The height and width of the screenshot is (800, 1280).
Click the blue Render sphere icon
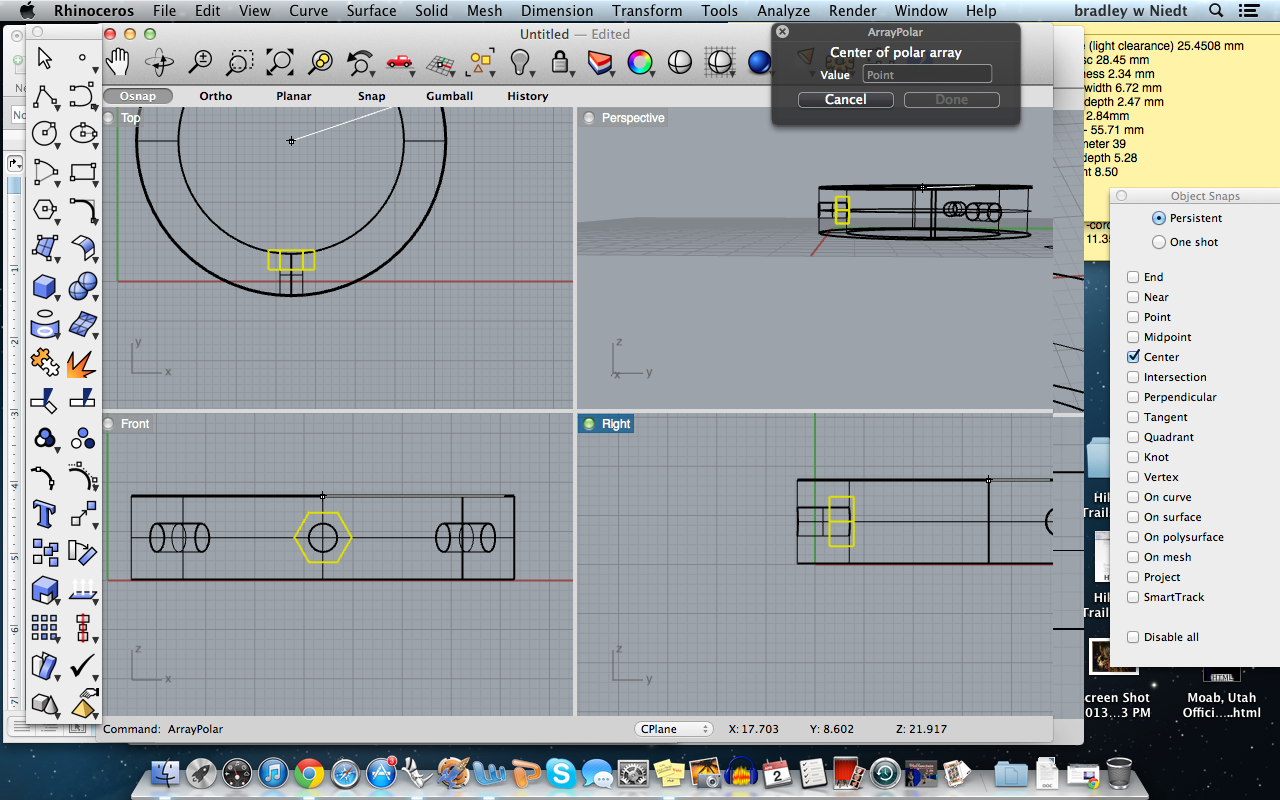[x=760, y=62]
